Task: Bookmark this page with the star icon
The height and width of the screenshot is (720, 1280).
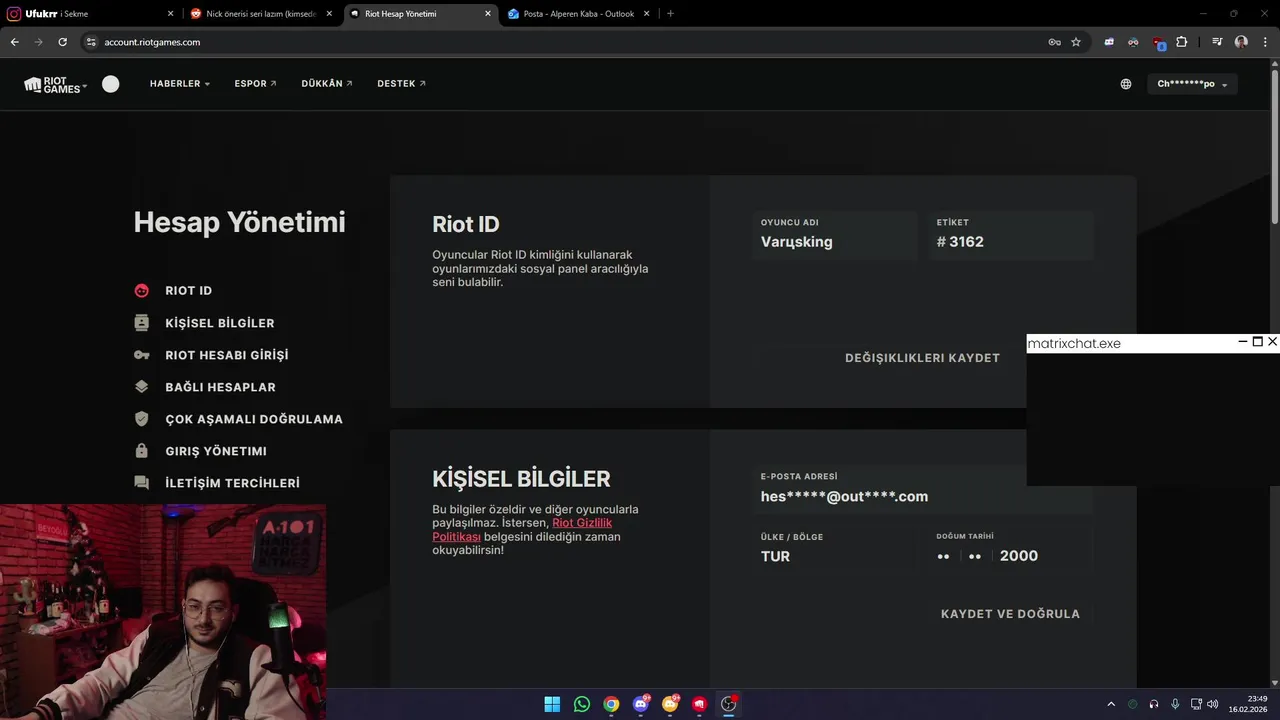Action: pyautogui.click(x=1076, y=42)
